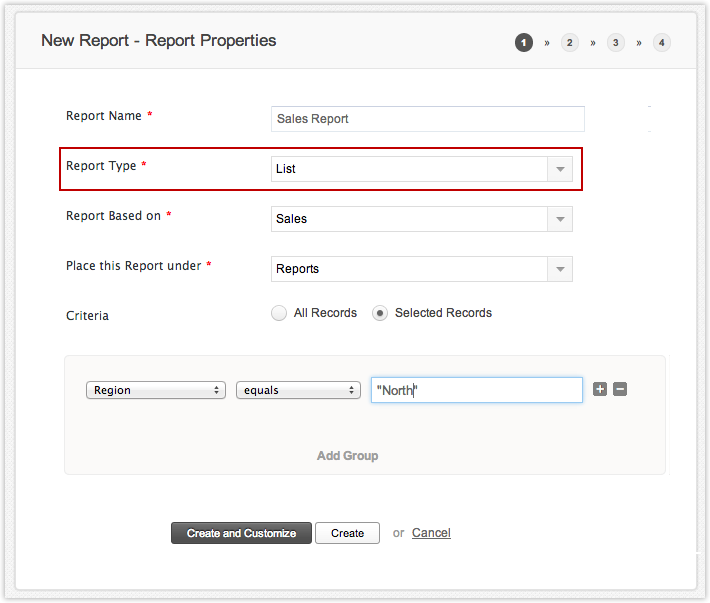Click the minus icon to remove criteria row
This screenshot has height=603, width=710.
pyautogui.click(x=620, y=389)
